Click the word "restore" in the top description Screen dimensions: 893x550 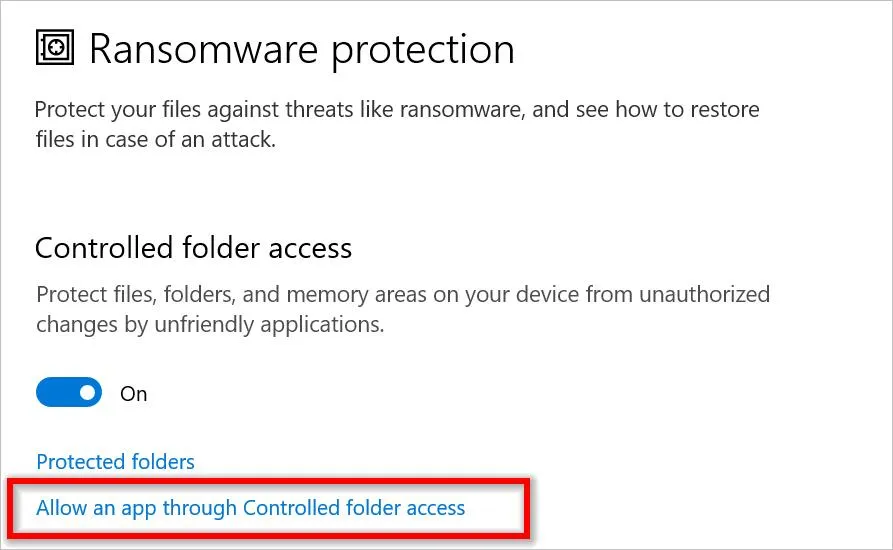pos(724,109)
